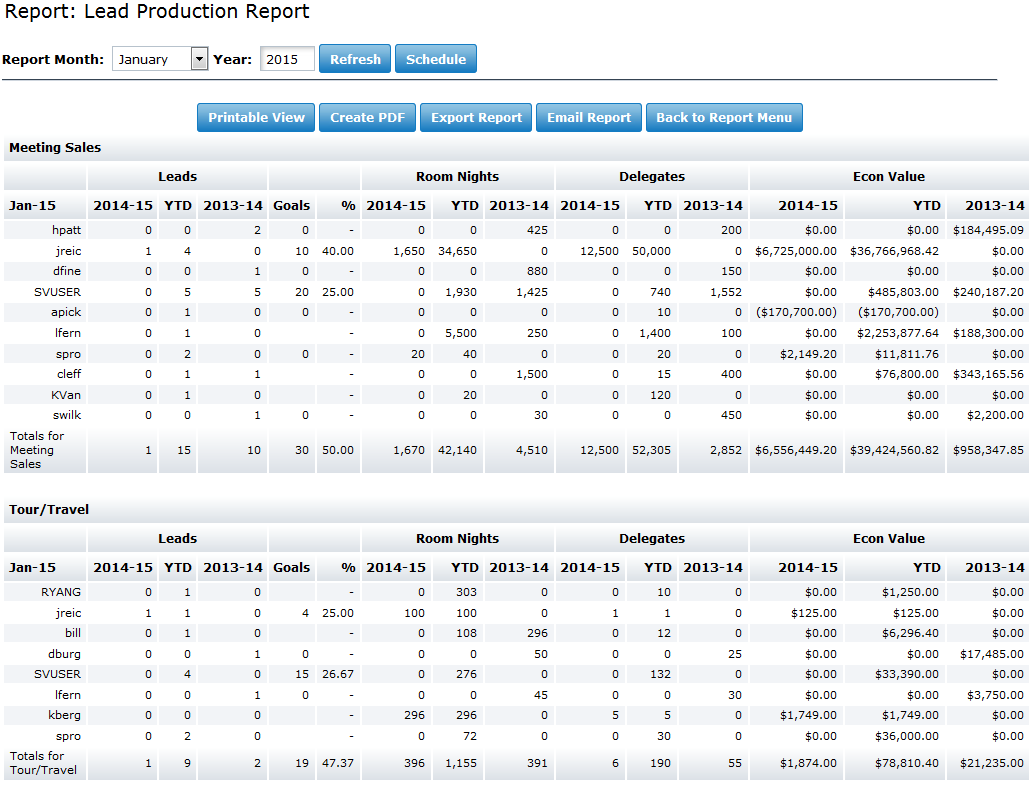
Task: Select the Report: Lead Production Report title
Action: tap(157, 11)
